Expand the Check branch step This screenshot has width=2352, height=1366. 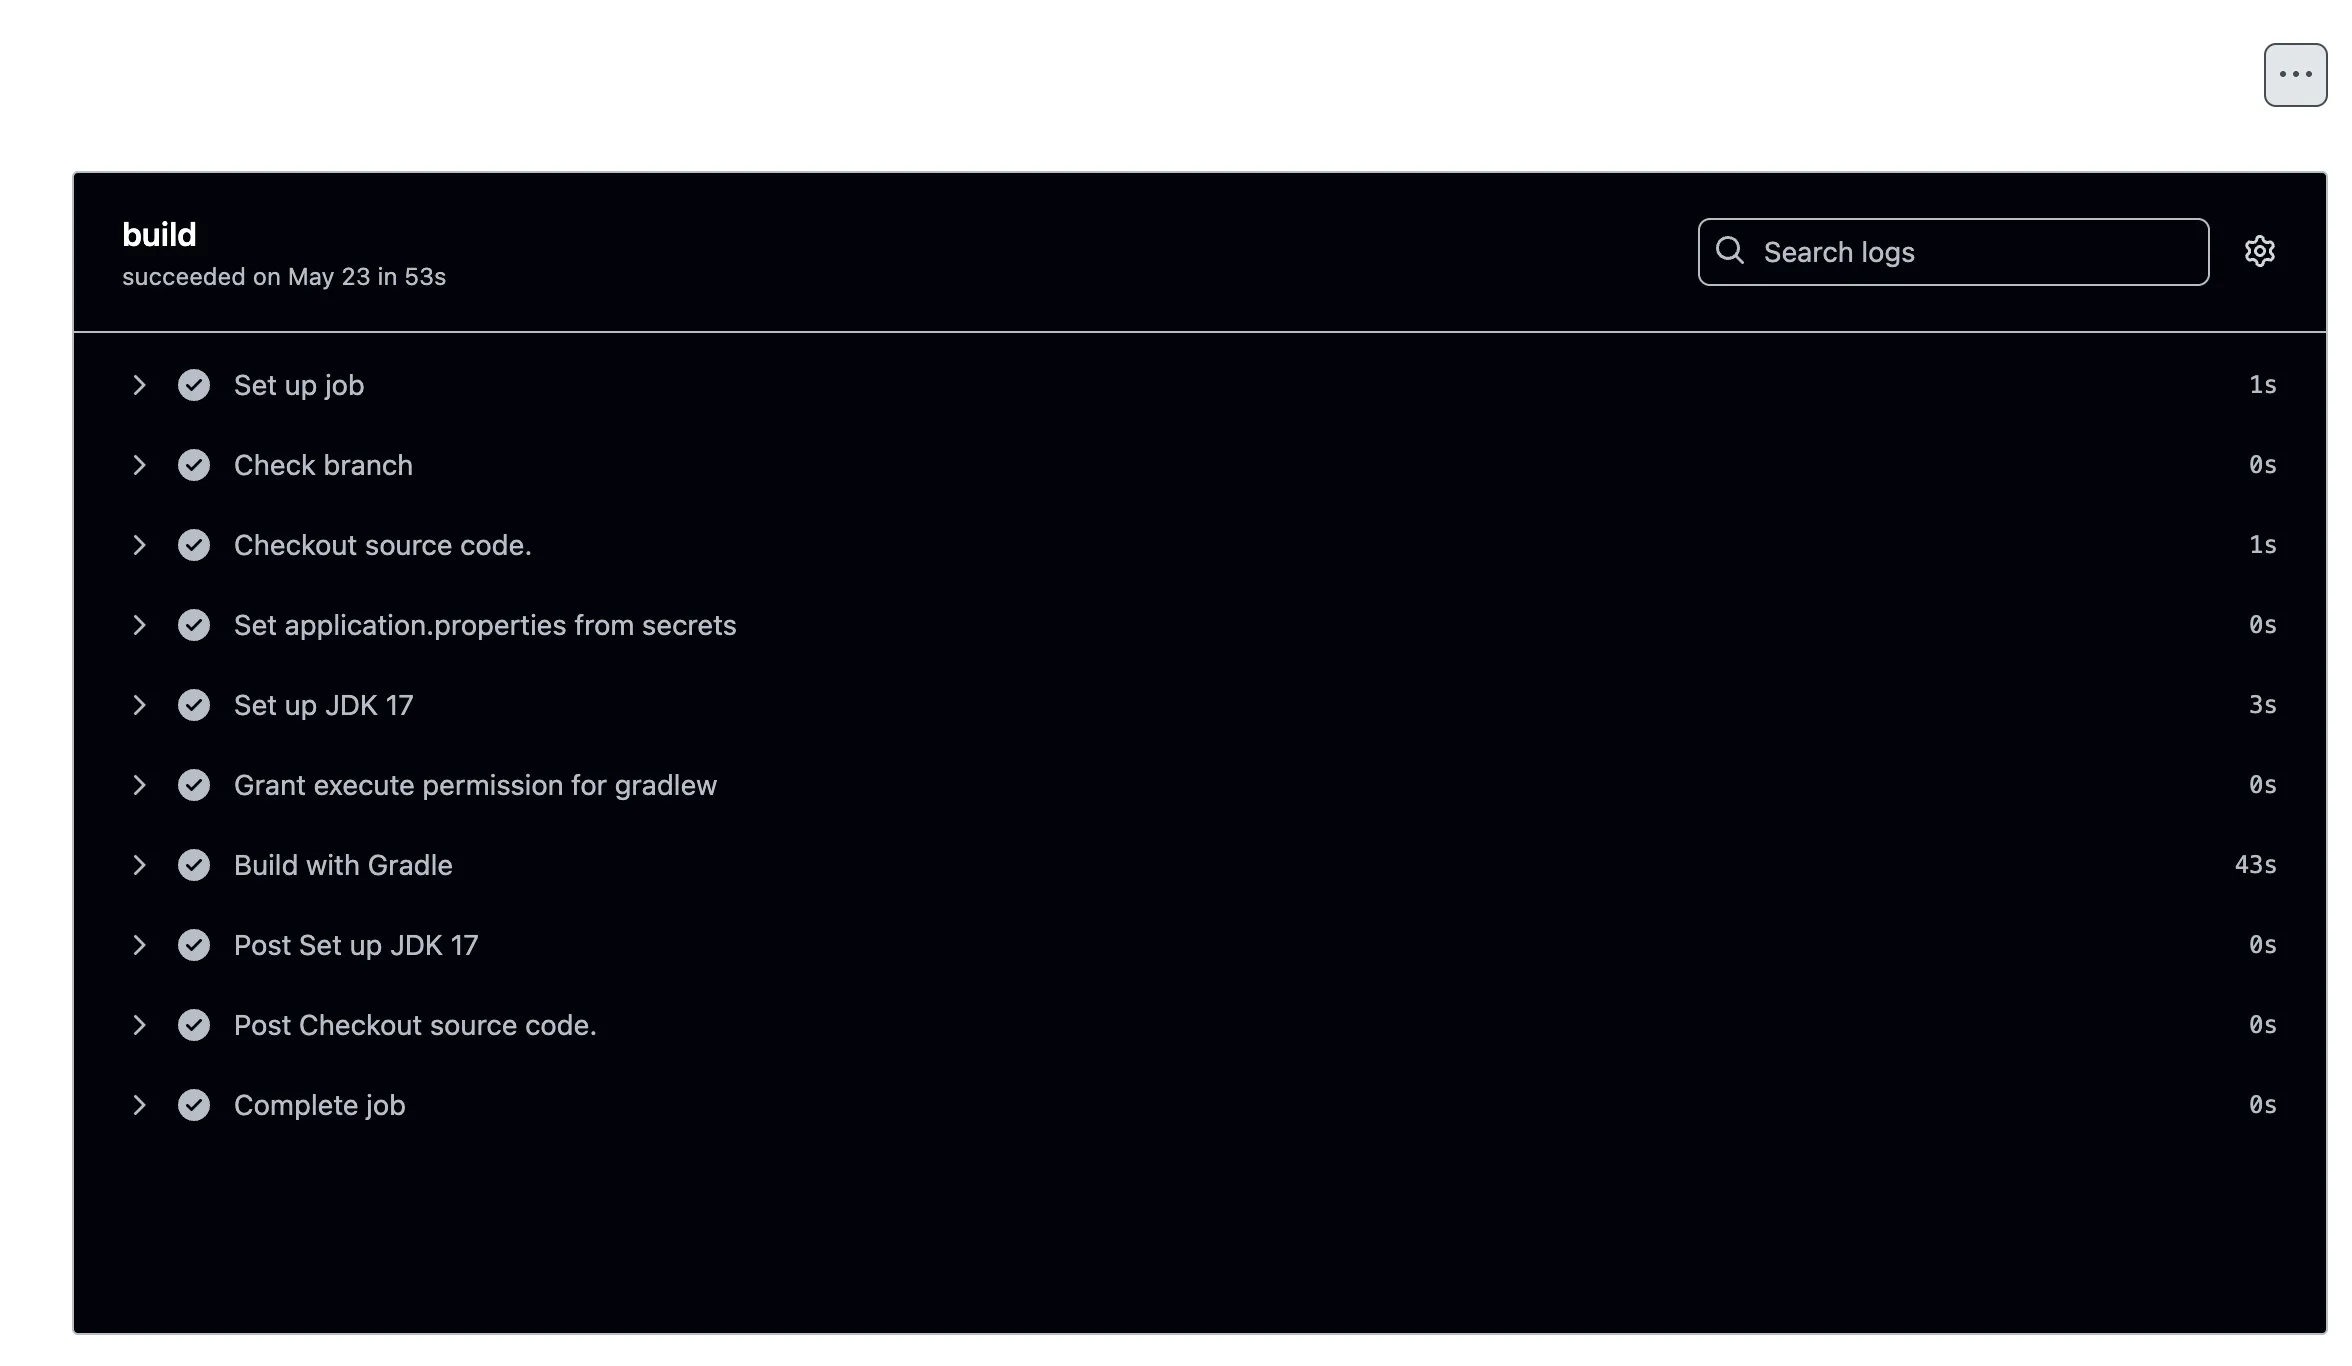coord(140,465)
